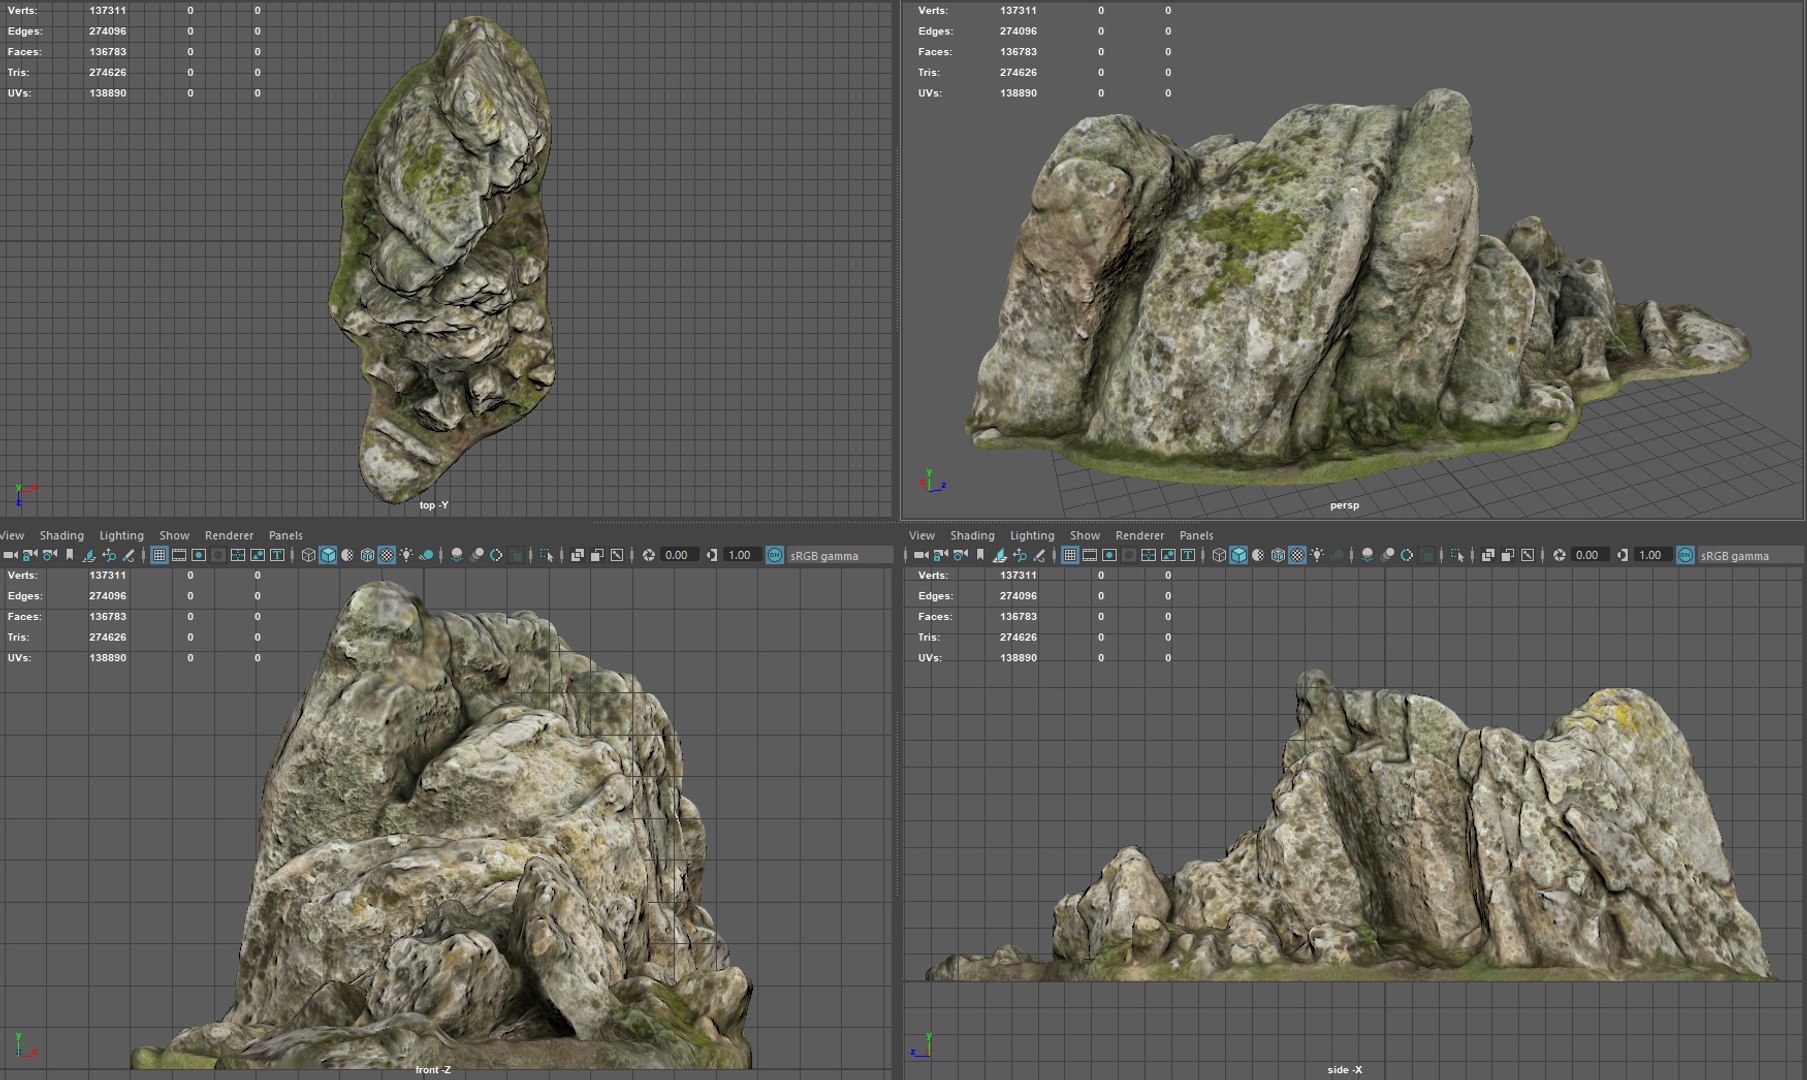Viewport: 1807px width, 1080px height.
Task: Open View menu in side panel
Action: click(x=922, y=535)
